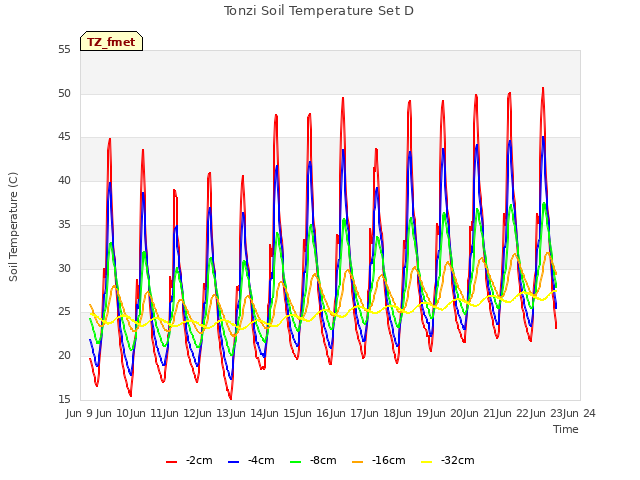Screen dimensions: 640x480
Task: Click the orange -16cm legend swatch
Action: tap(357, 462)
